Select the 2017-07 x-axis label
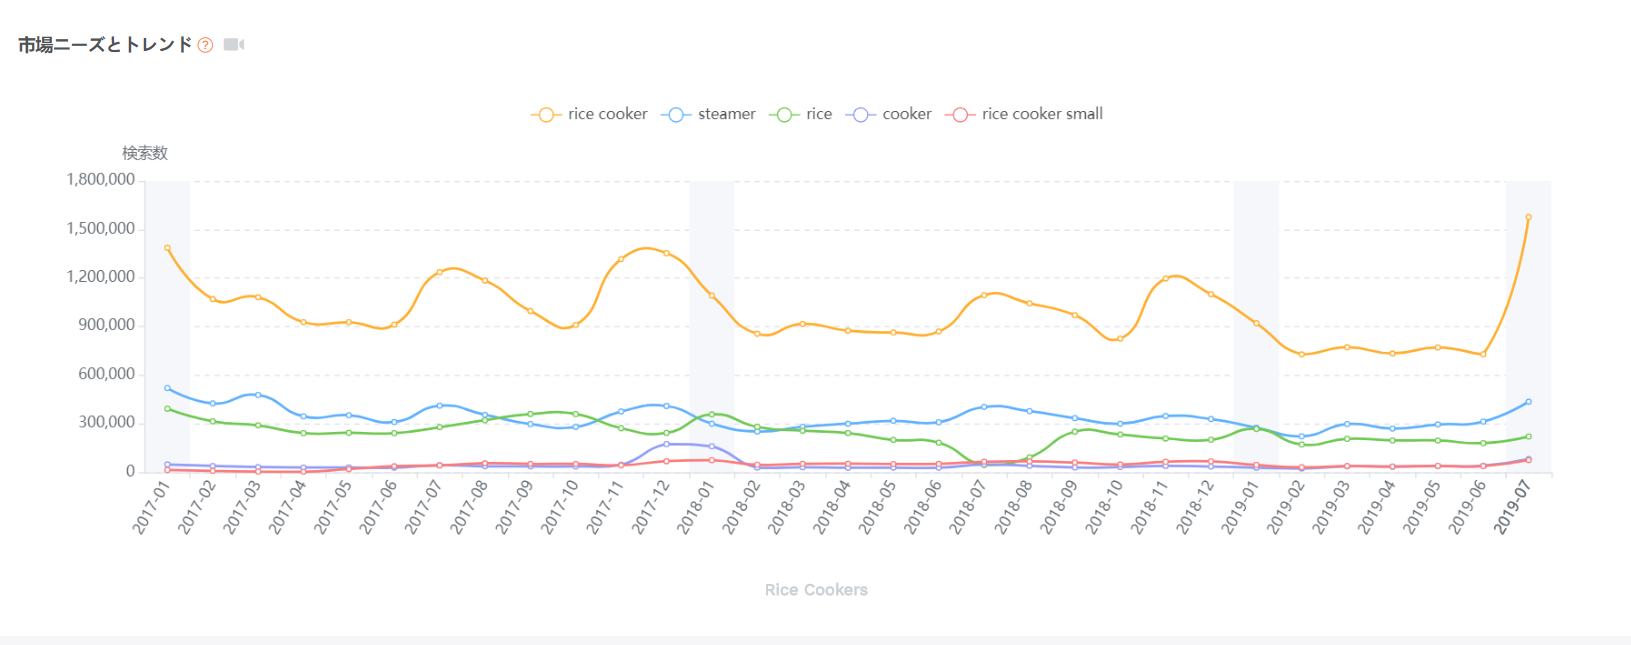This screenshot has width=1631, height=645. 424,507
